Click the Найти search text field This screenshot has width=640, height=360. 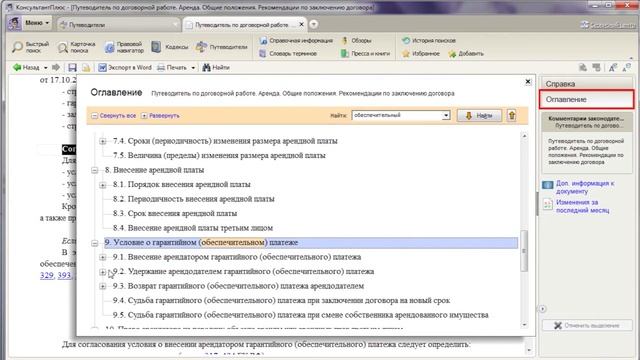(x=397, y=116)
